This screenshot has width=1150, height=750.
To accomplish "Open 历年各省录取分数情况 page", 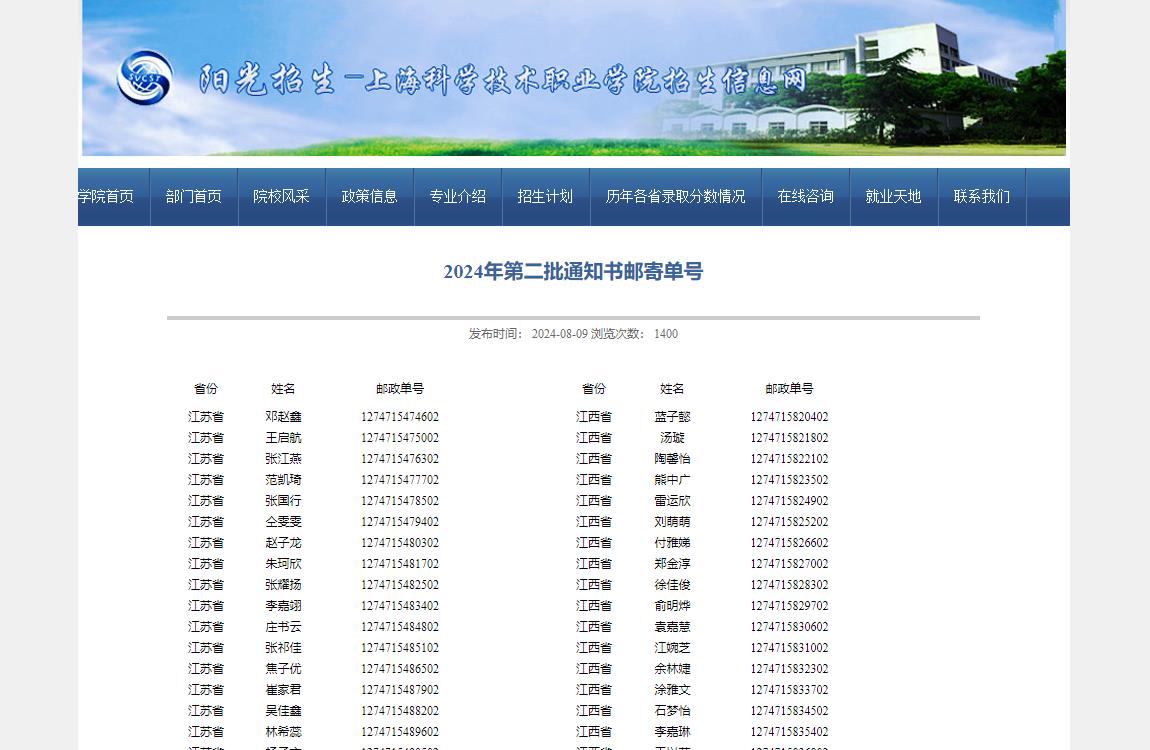I will [x=676, y=197].
